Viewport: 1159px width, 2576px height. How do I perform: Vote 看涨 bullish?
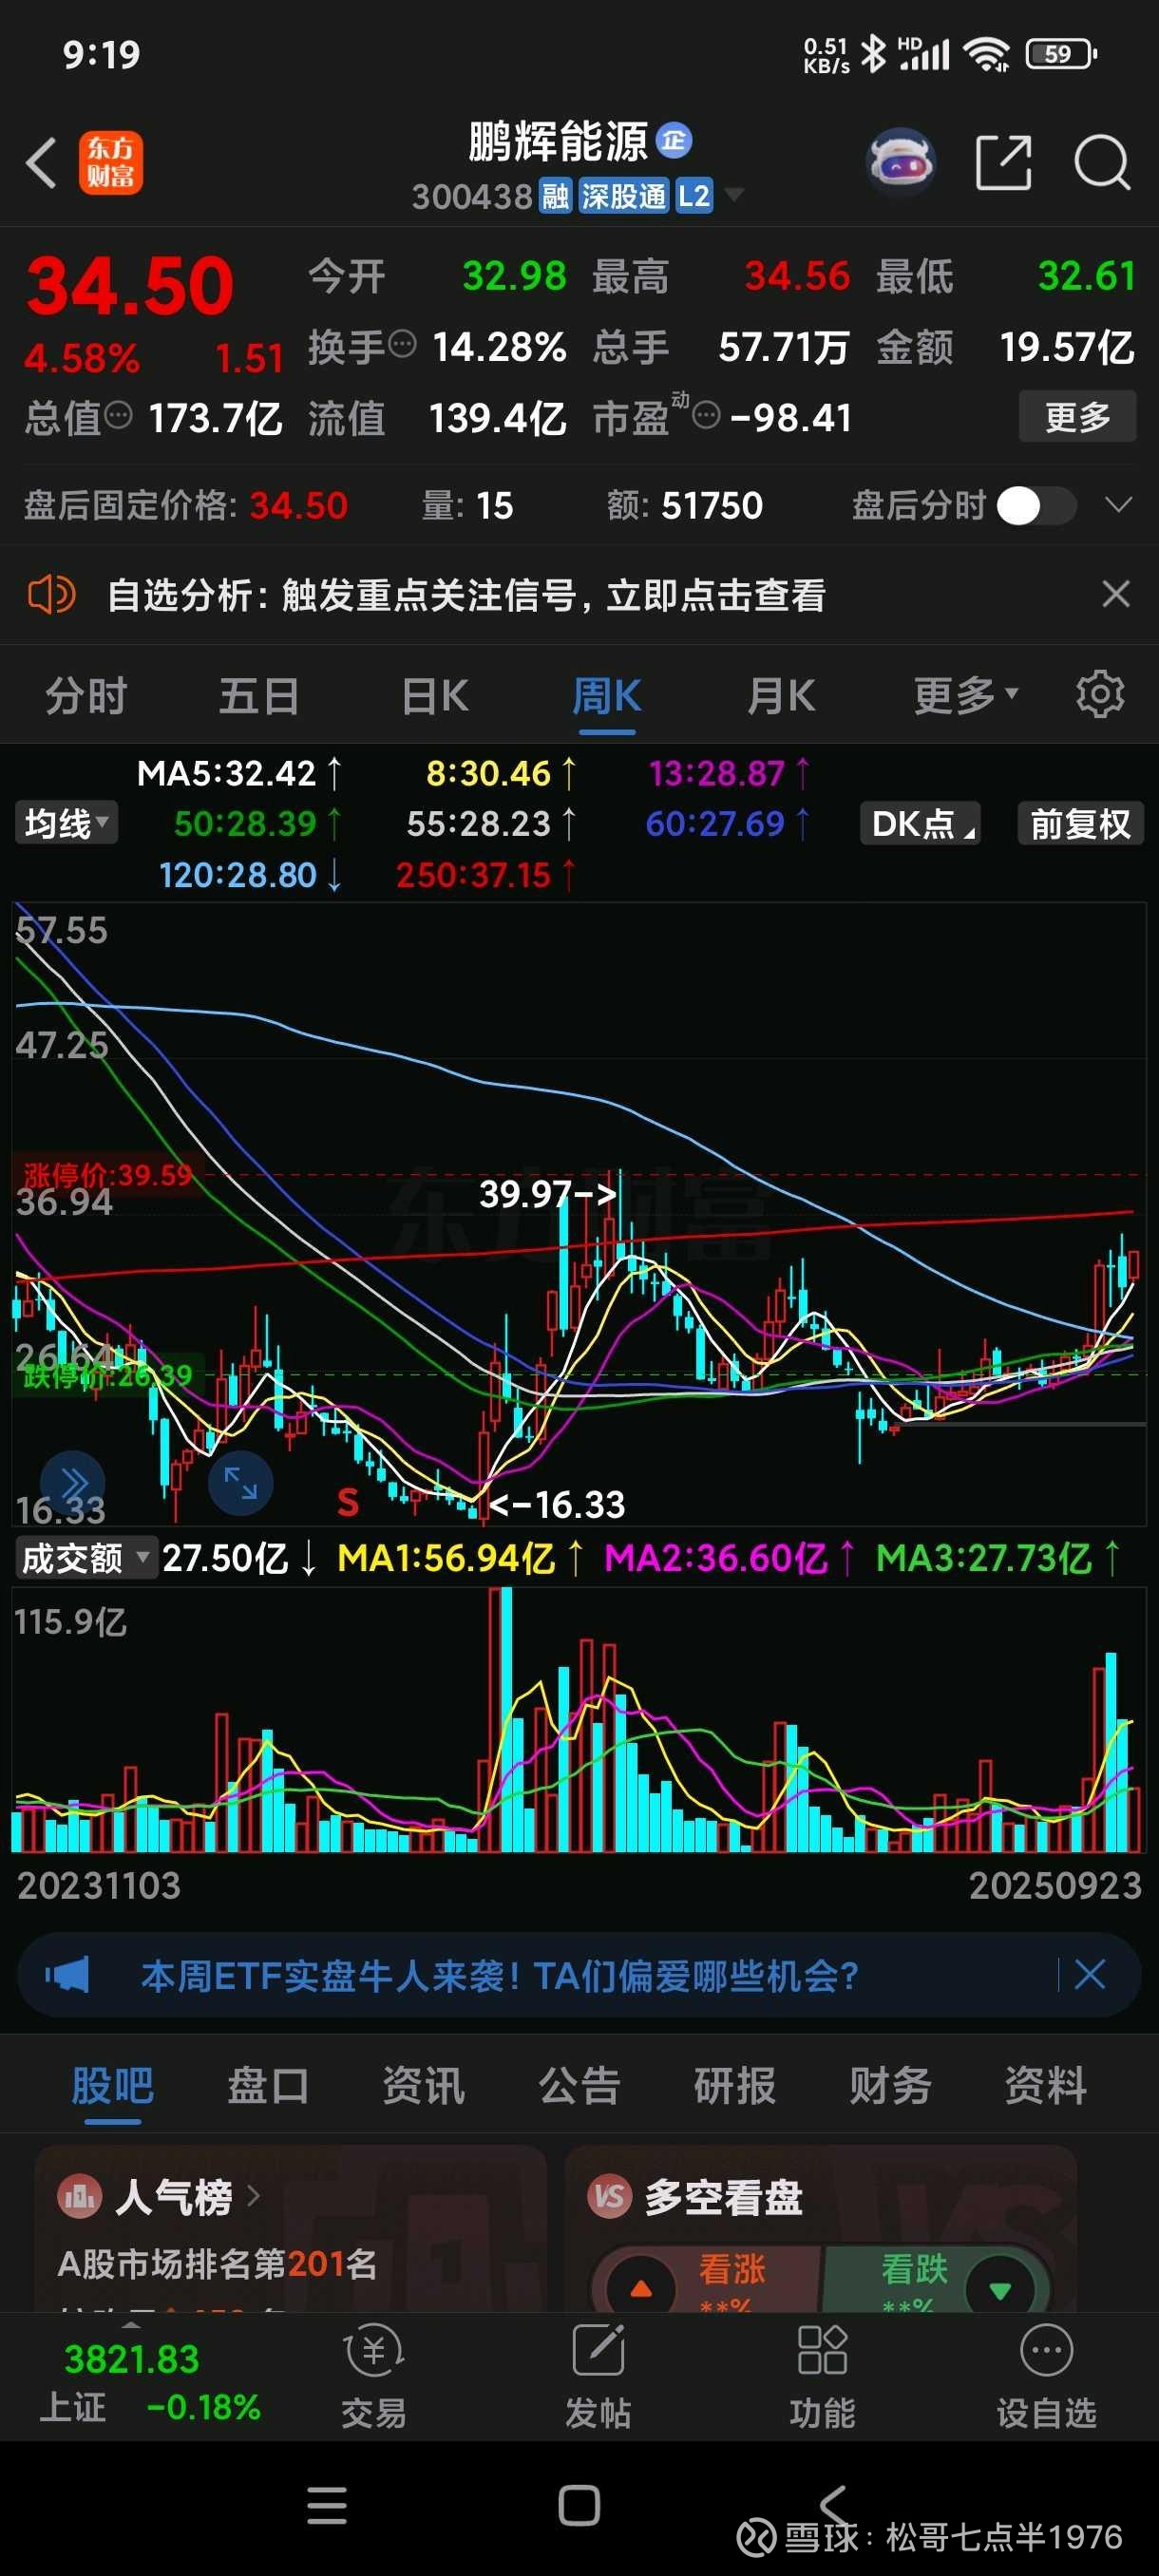(x=708, y=2281)
